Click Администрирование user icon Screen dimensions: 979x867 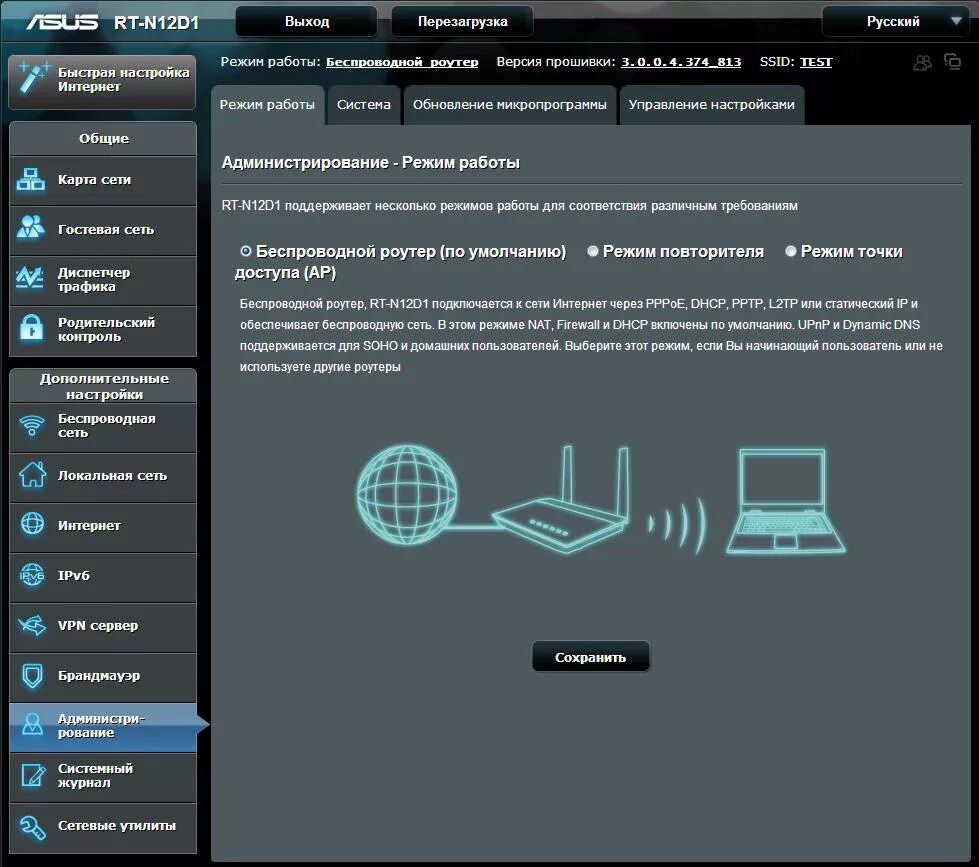32,724
